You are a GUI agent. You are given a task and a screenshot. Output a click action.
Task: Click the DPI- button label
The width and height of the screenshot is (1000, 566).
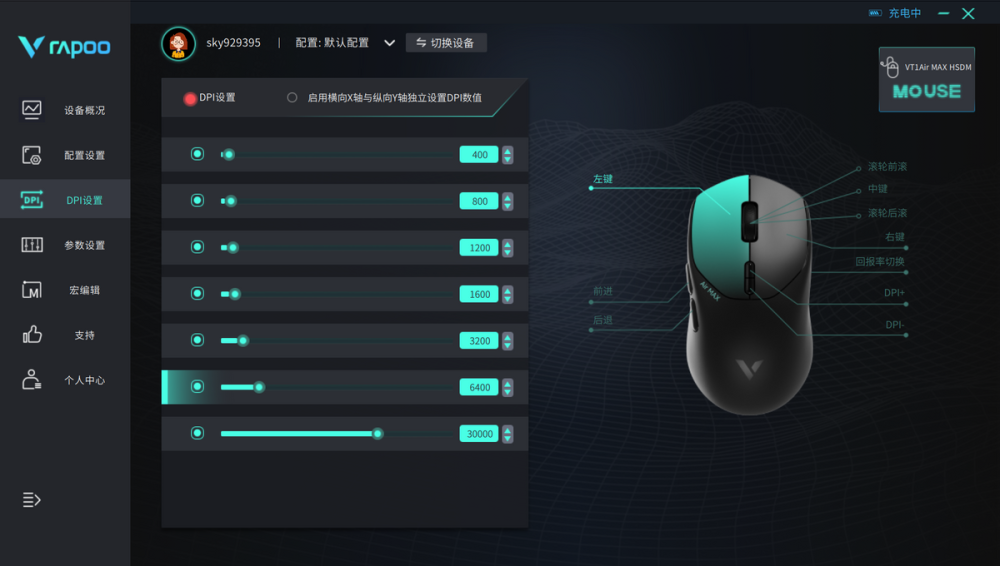pyautogui.click(x=895, y=325)
